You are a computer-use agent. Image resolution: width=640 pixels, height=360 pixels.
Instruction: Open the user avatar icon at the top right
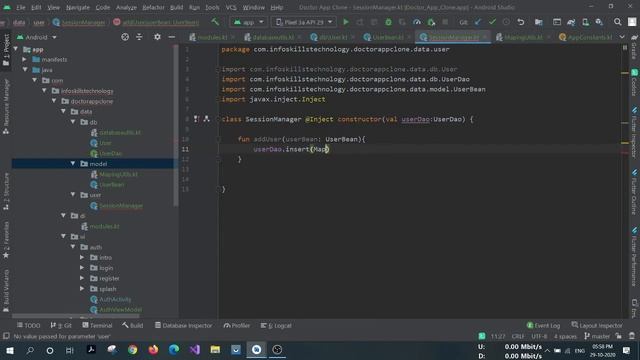tap(632, 22)
